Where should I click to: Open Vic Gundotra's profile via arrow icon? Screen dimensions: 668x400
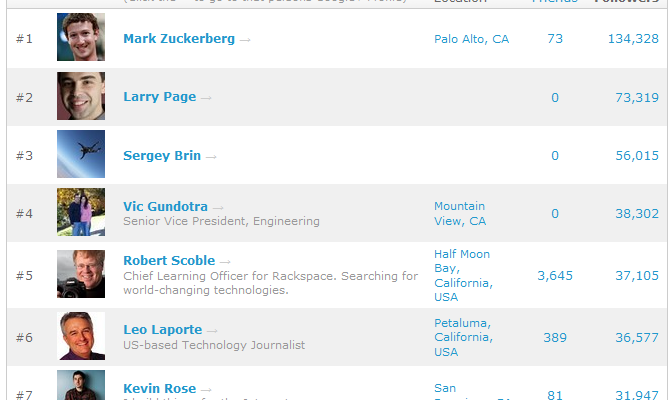pos(218,207)
